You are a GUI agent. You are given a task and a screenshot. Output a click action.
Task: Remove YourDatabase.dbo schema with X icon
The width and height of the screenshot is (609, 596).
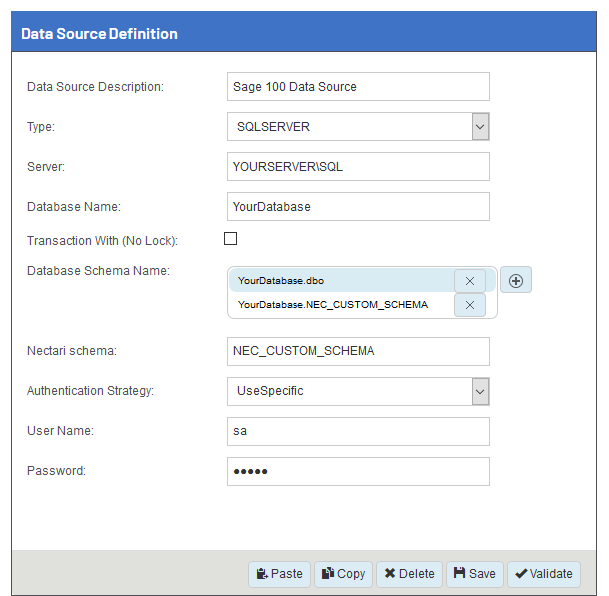[x=470, y=281]
